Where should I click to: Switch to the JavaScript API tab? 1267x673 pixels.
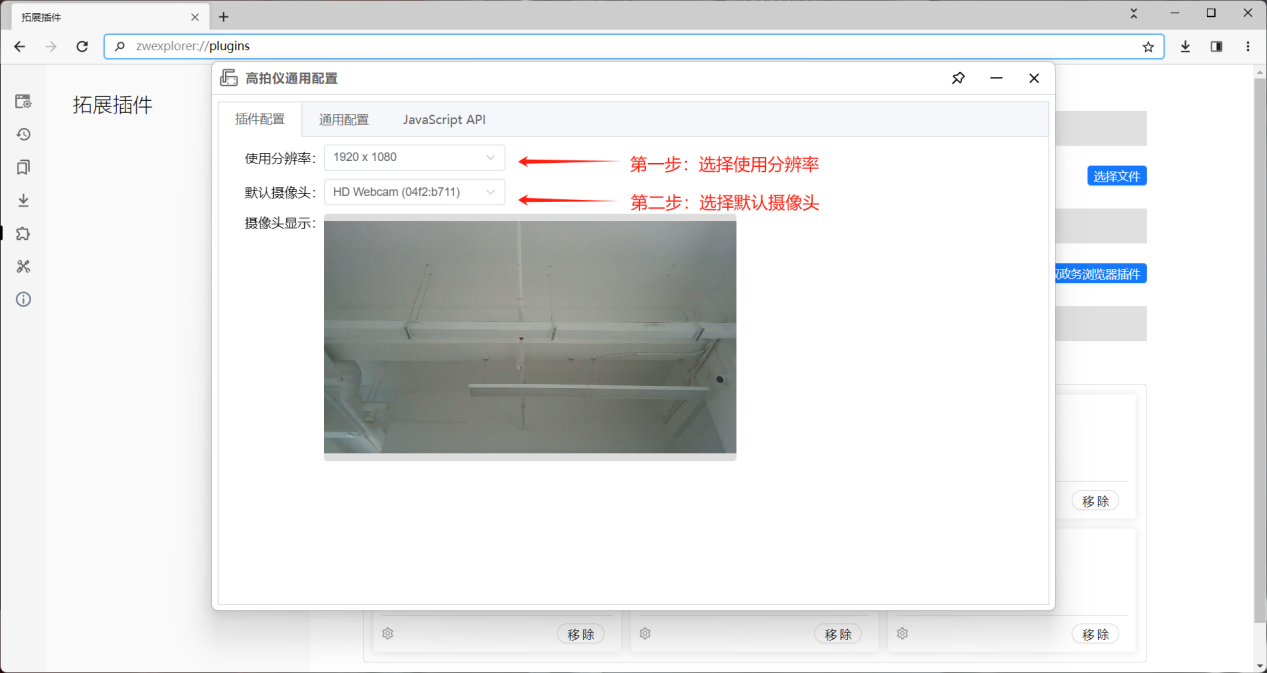click(444, 119)
